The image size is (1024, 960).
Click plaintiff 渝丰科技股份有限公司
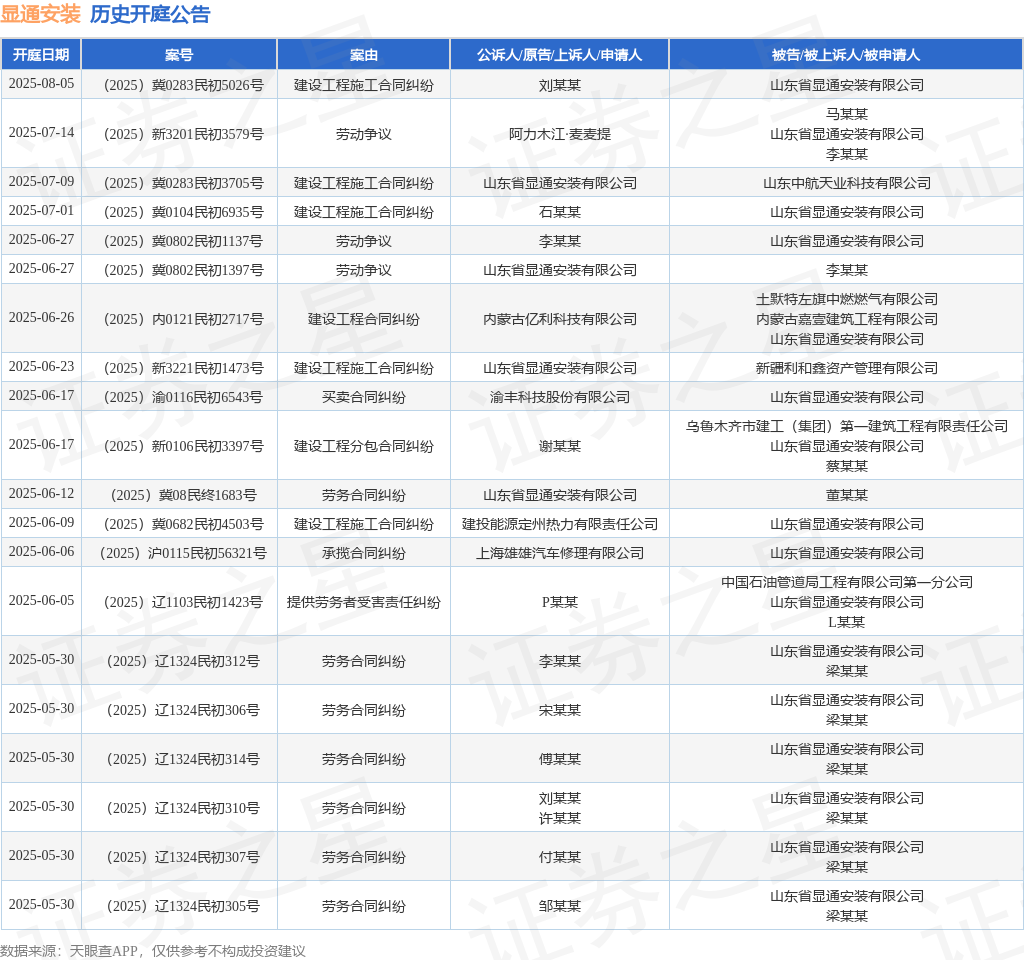pos(560,397)
